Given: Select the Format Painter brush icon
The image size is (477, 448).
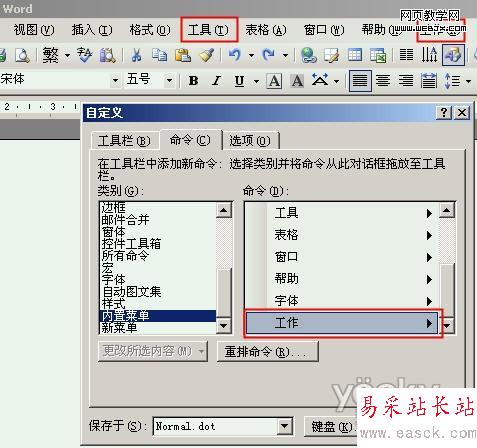Looking at the screenshot, I should (206, 55).
